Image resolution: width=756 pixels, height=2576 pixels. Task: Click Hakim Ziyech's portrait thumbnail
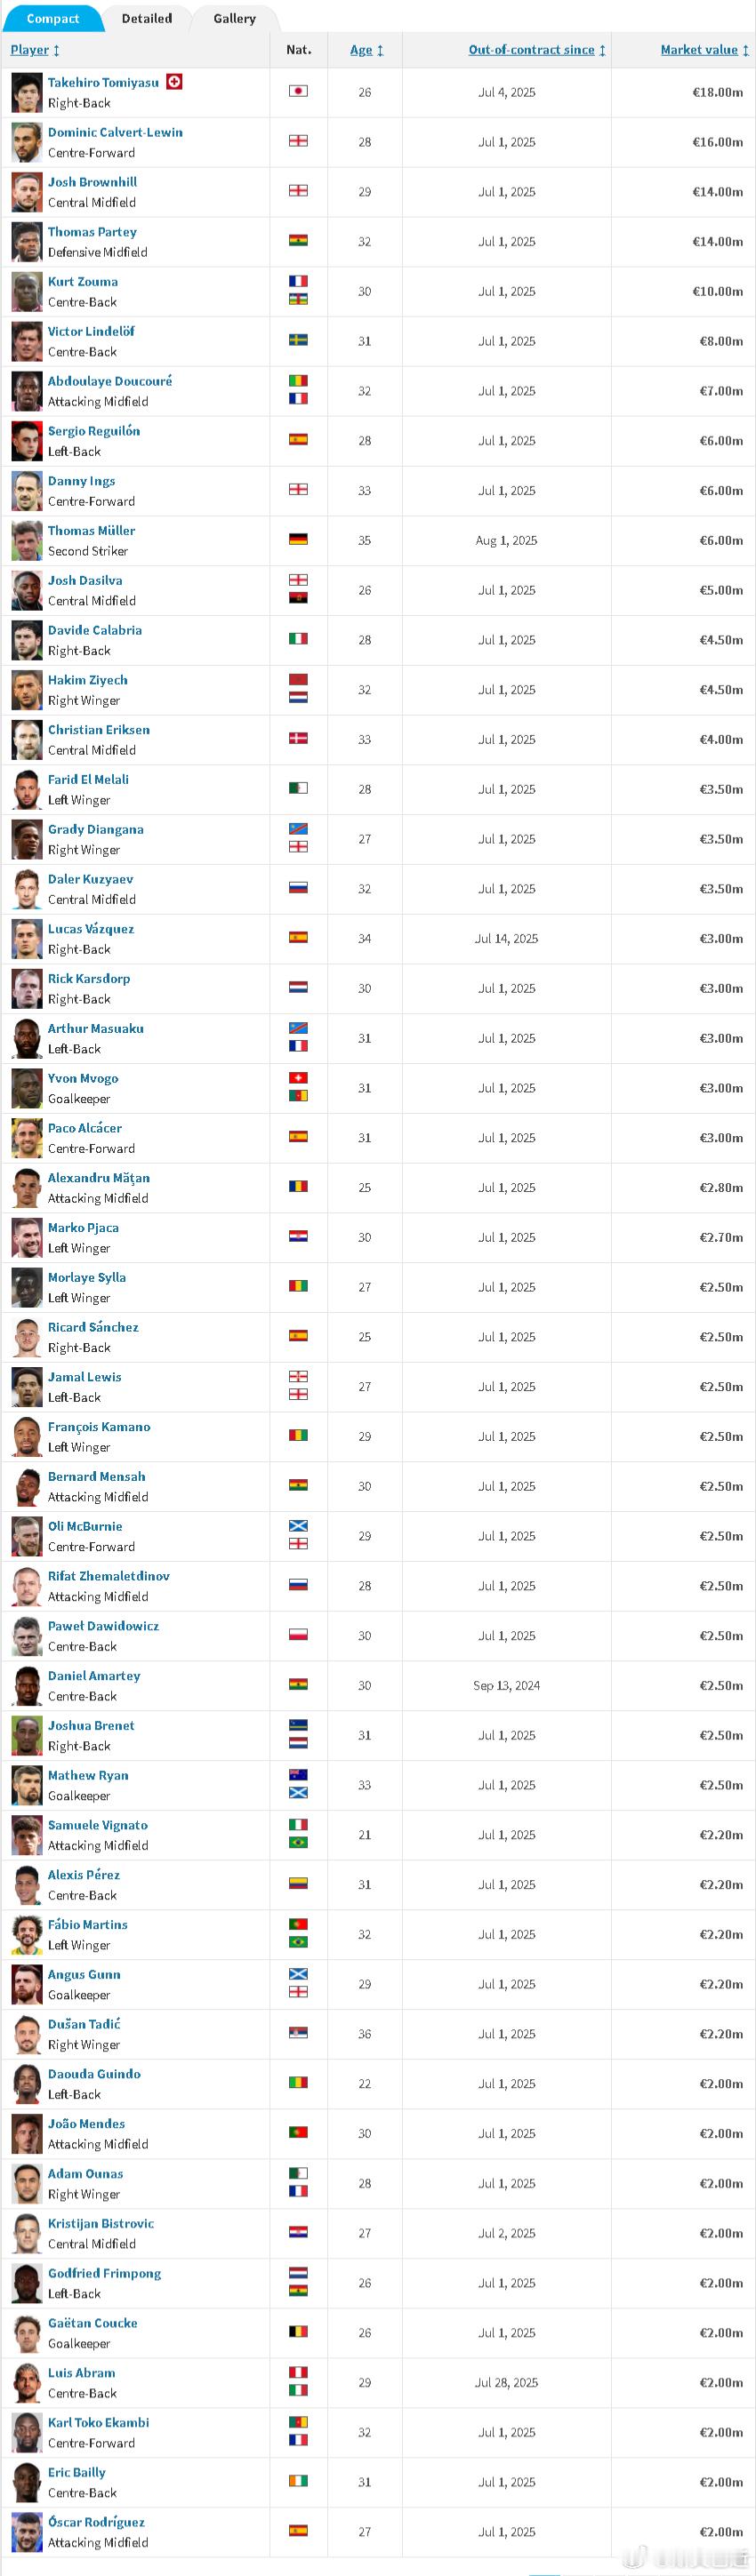(x=27, y=690)
